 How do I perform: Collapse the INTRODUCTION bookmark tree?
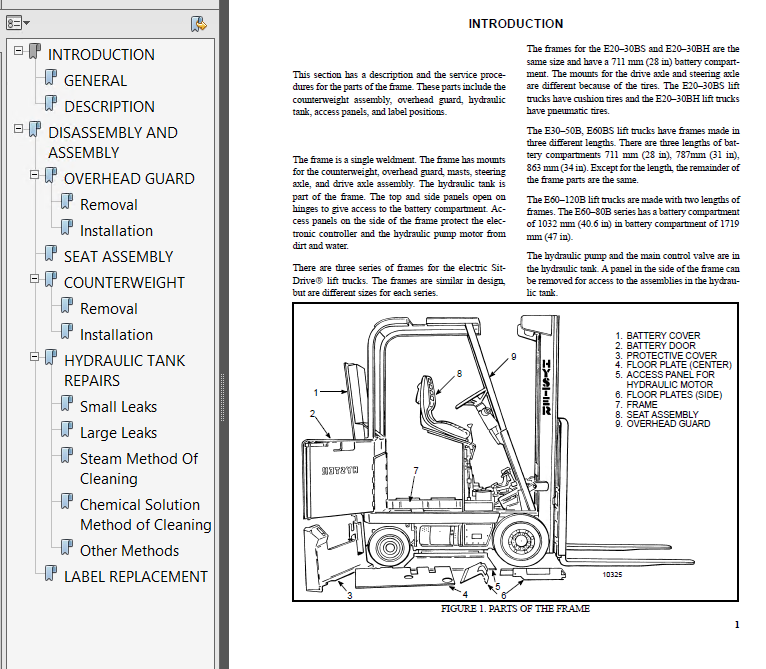(x=19, y=50)
